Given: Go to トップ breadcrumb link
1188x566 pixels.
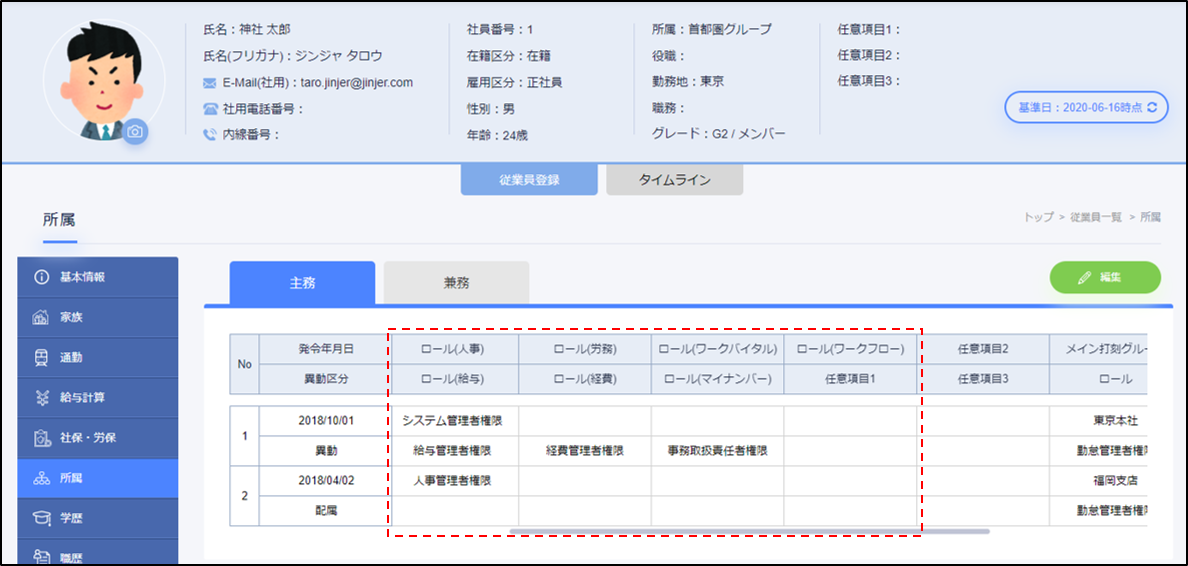Looking at the screenshot, I should click(1038, 217).
